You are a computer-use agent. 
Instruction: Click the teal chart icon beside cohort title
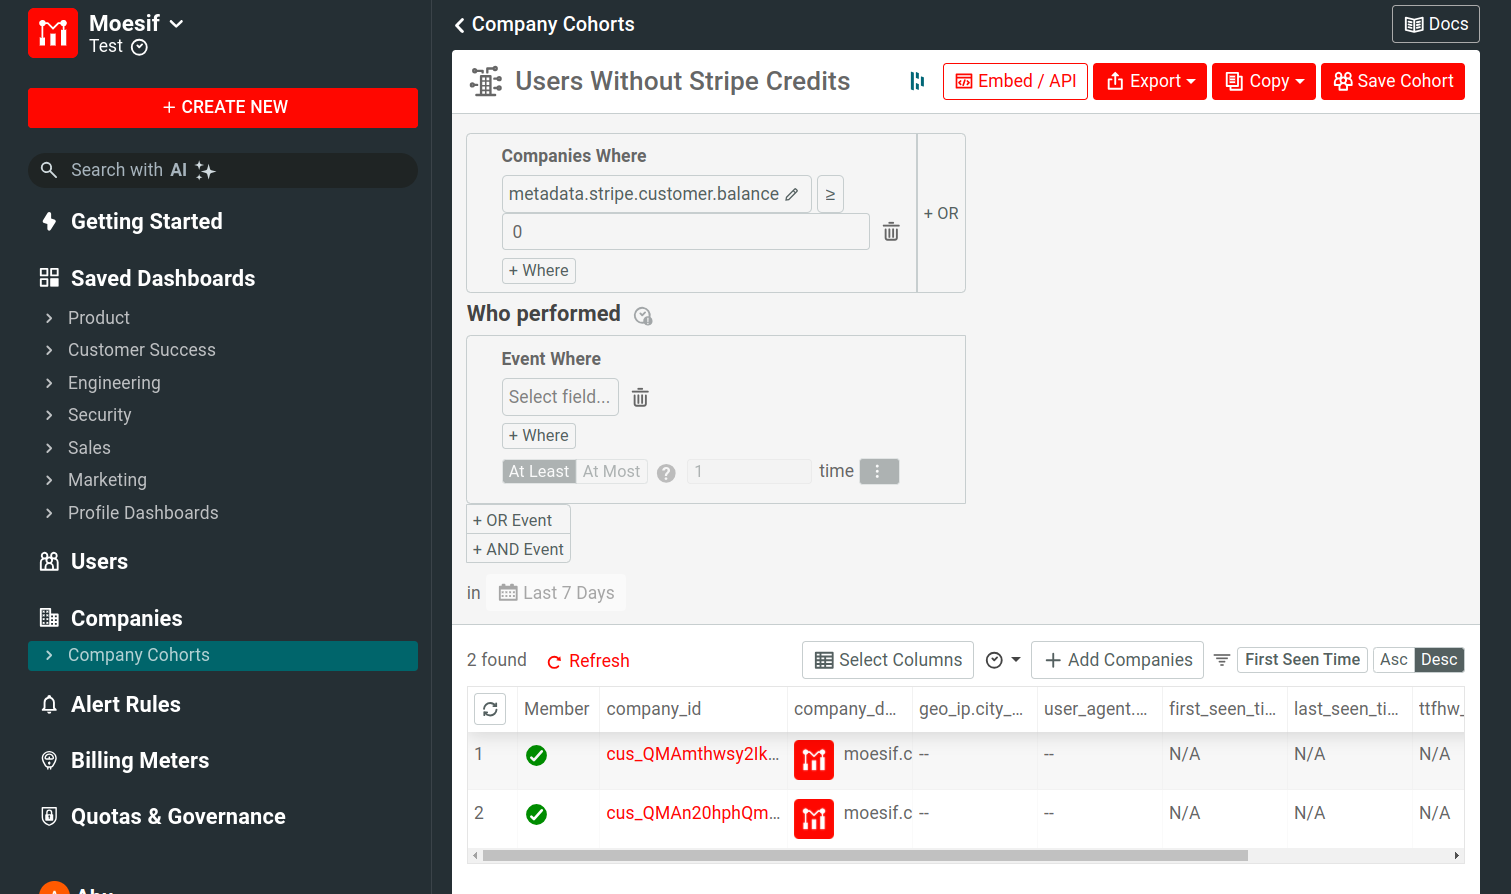[x=916, y=81]
